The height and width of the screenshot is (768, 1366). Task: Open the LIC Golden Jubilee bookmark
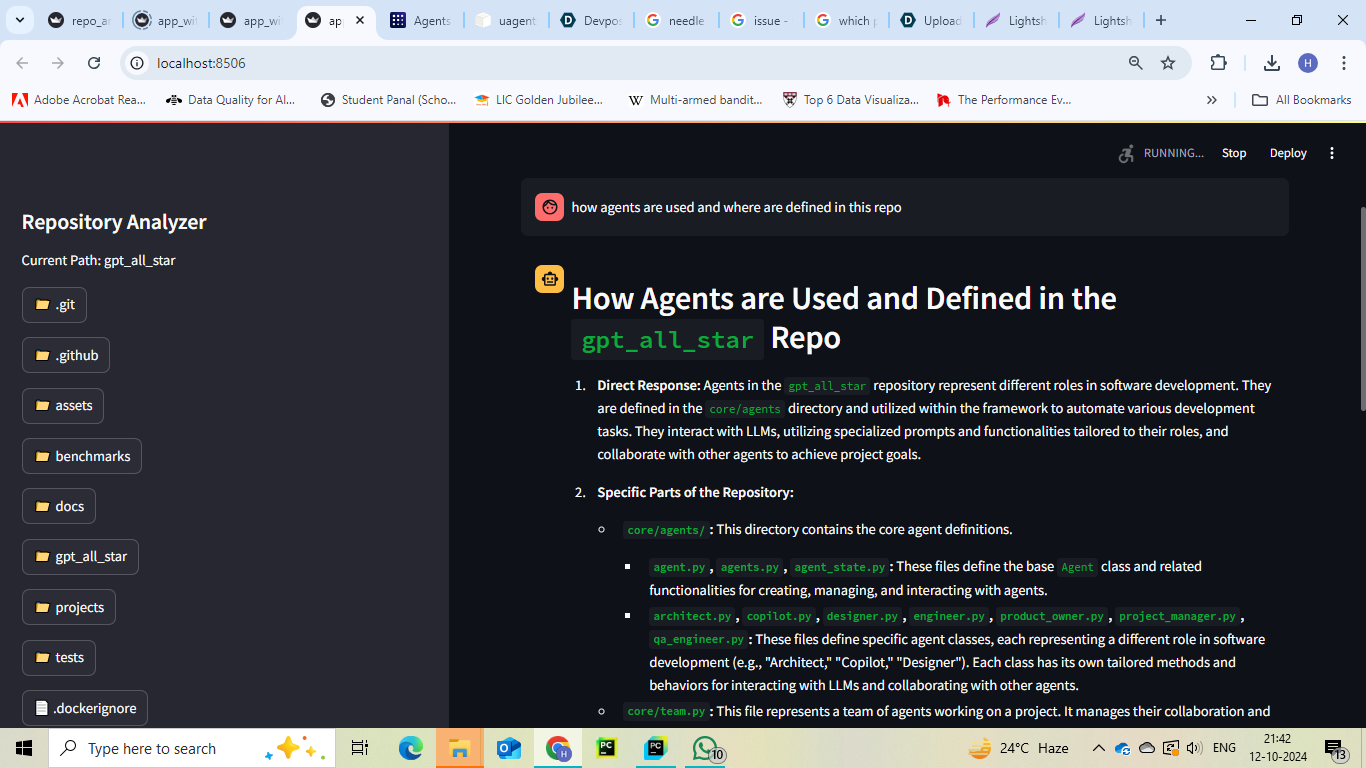pyautogui.click(x=539, y=100)
